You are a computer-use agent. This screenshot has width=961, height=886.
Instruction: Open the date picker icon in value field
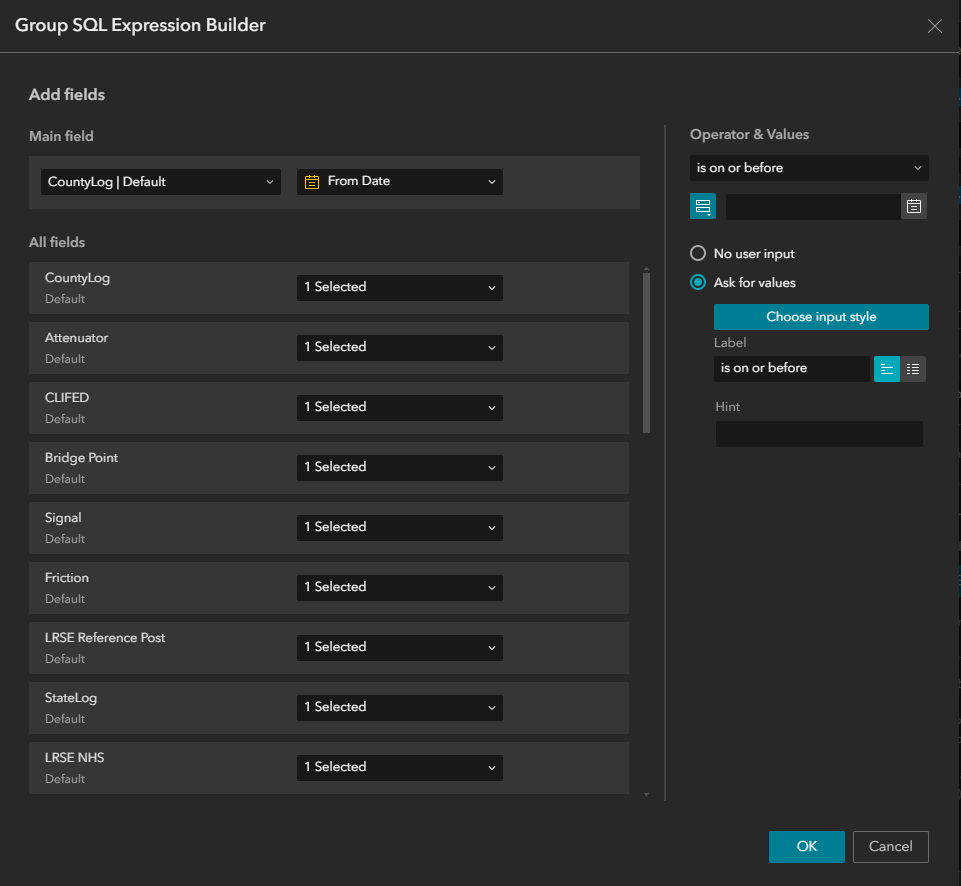(x=914, y=206)
